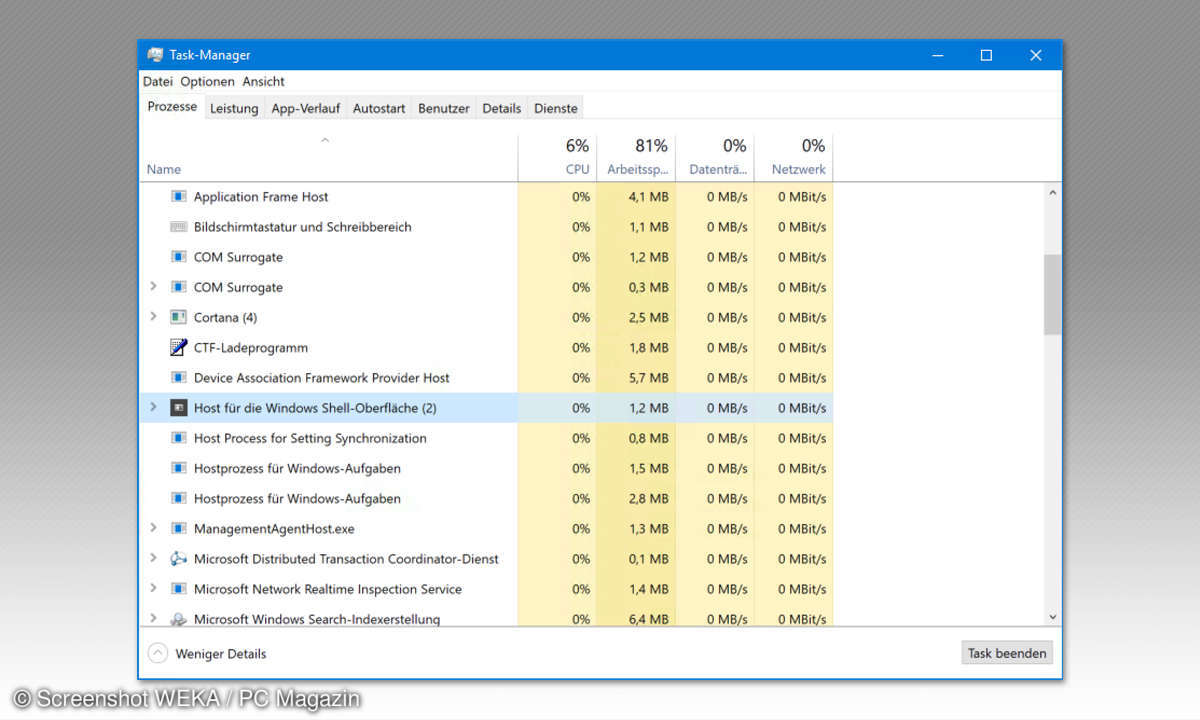This screenshot has width=1200, height=720.
Task: Sort processes by CPU column
Action: 557,158
